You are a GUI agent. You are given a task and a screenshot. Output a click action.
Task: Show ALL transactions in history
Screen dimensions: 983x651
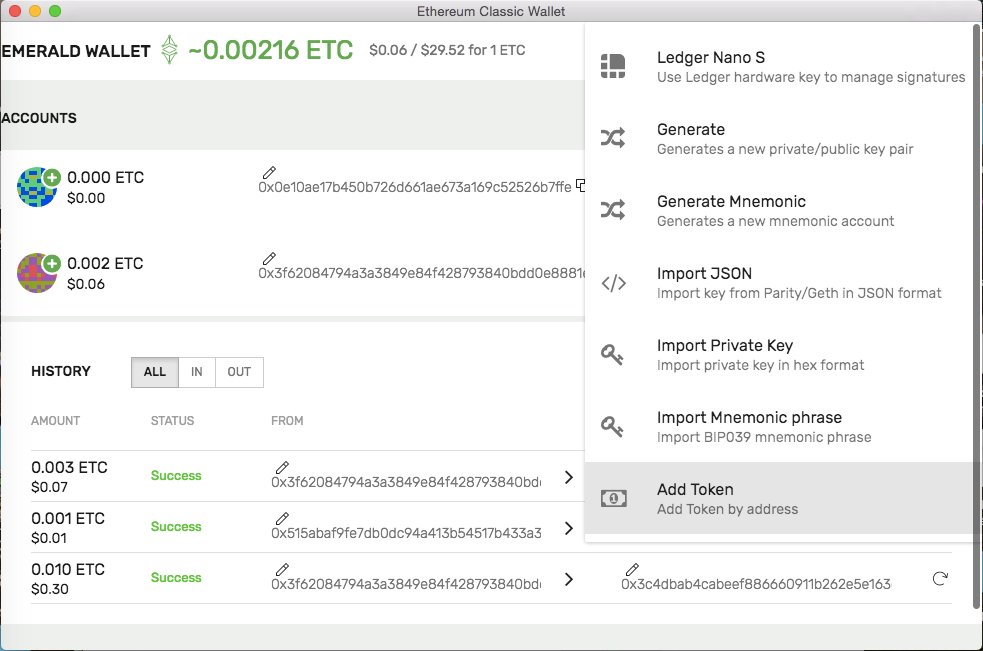[x=155, y=372]
